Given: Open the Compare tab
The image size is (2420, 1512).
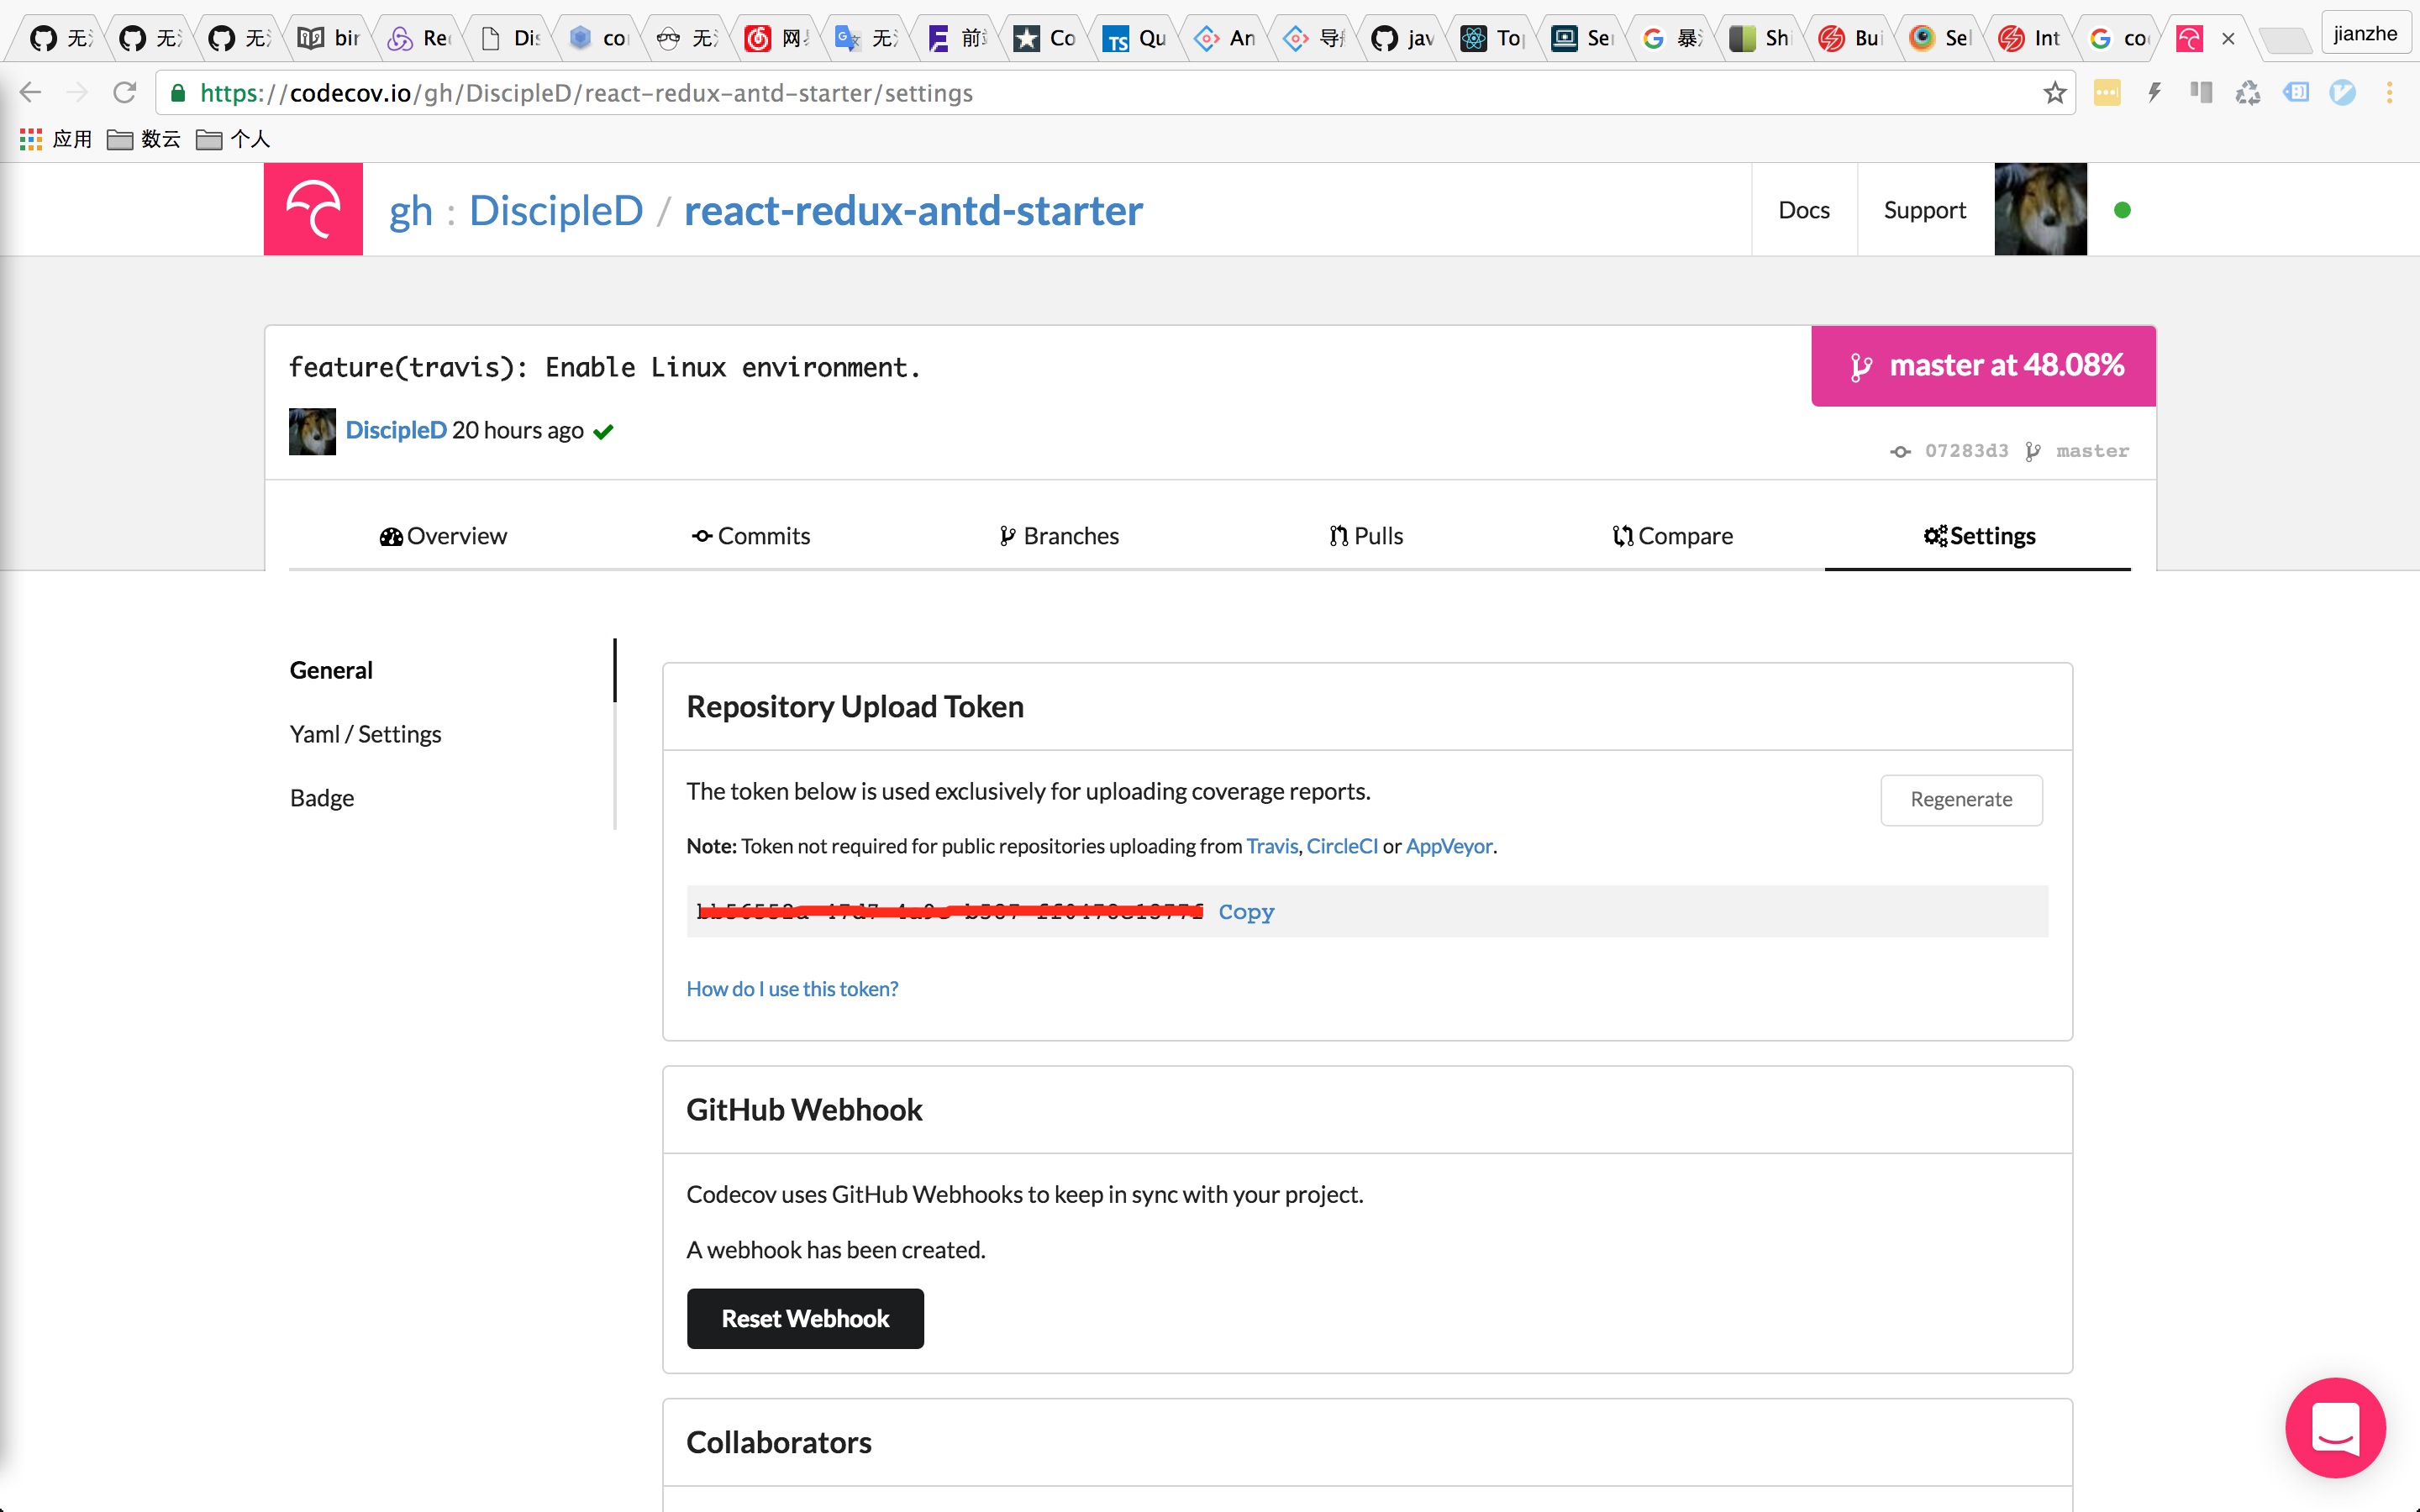Looking at the screenshot, I should [x=1672, y=536].
